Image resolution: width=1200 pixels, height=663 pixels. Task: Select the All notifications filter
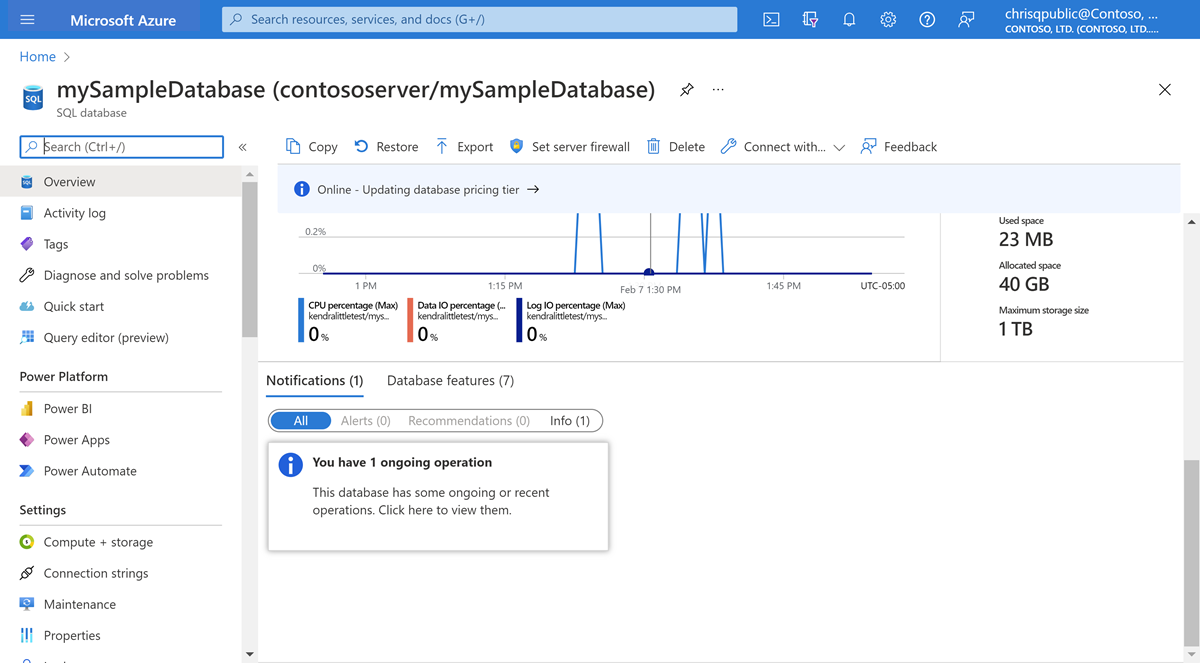coord(300,421)
